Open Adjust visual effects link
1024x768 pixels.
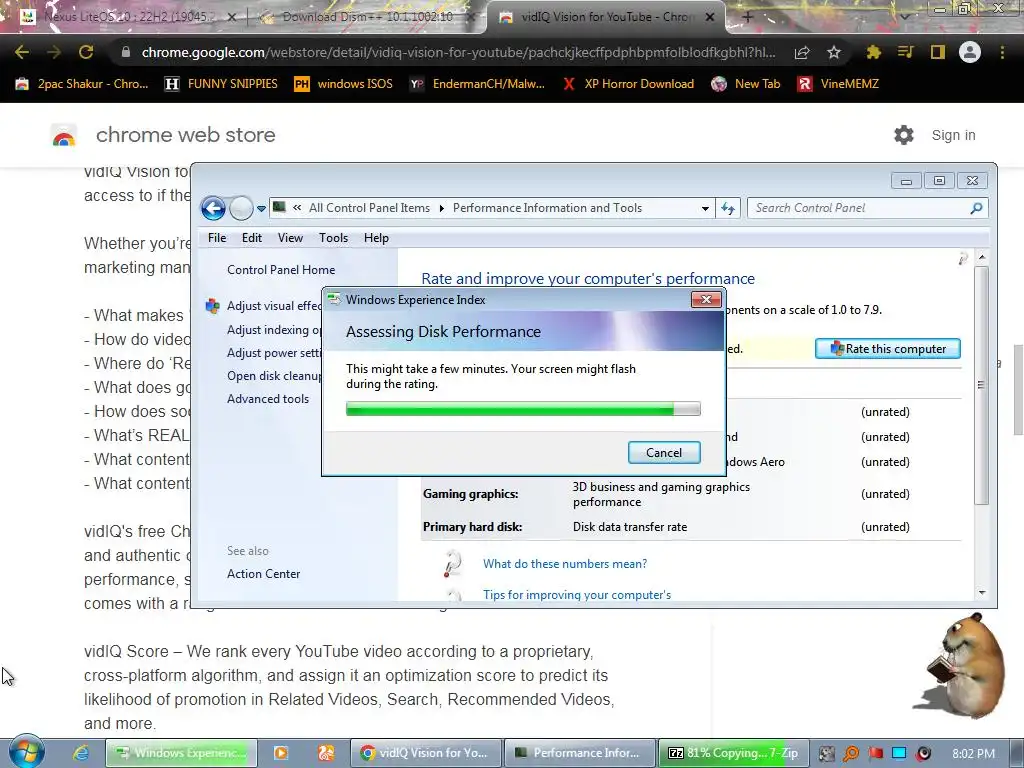274,306
